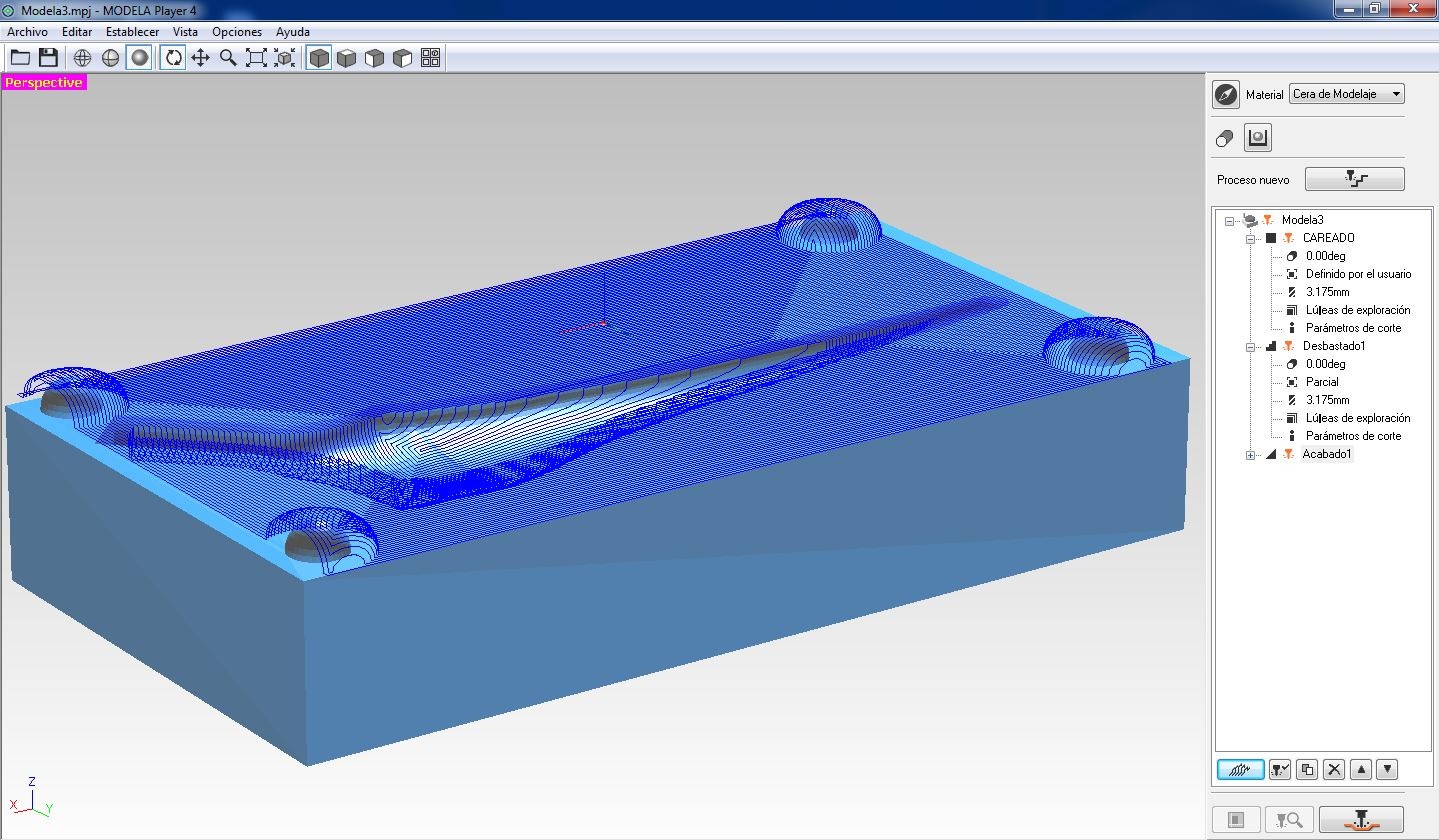
Task: Open the Editar menu
Action: point(77,32)
